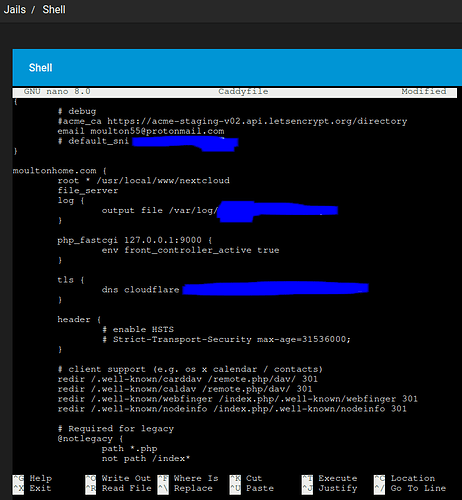Click the ^G Help shortcut in nano footer
The image size is (462, 500).
32,479
